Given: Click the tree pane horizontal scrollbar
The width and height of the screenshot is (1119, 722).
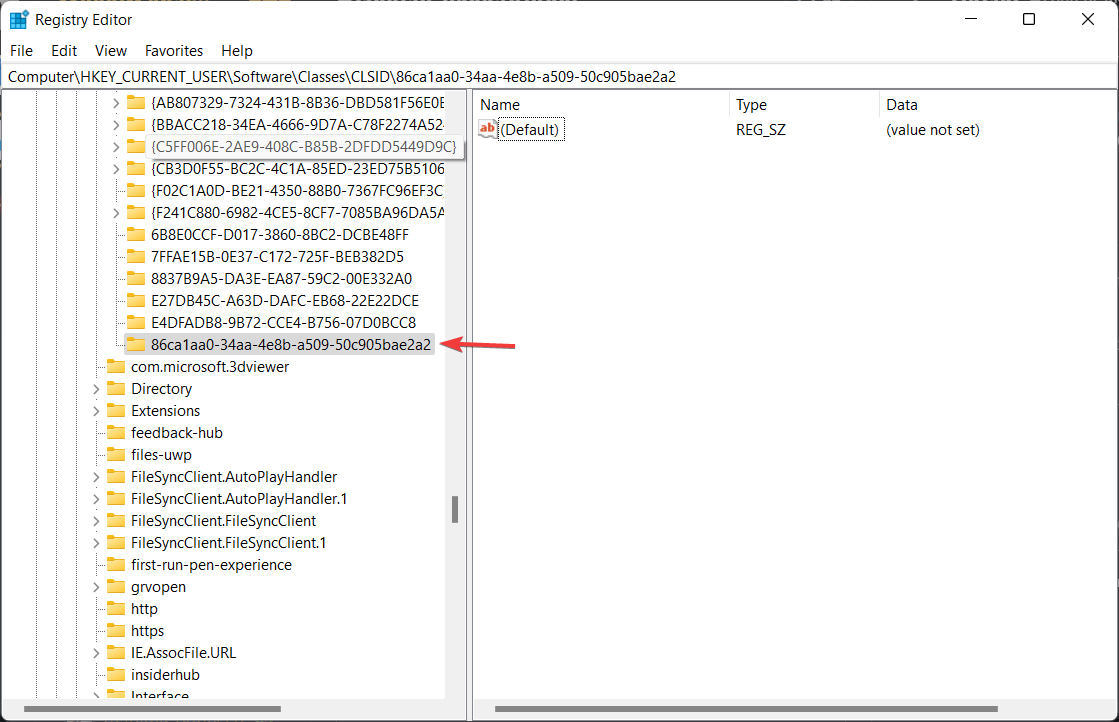Looking at the screenshot, I should pos(152,709).
